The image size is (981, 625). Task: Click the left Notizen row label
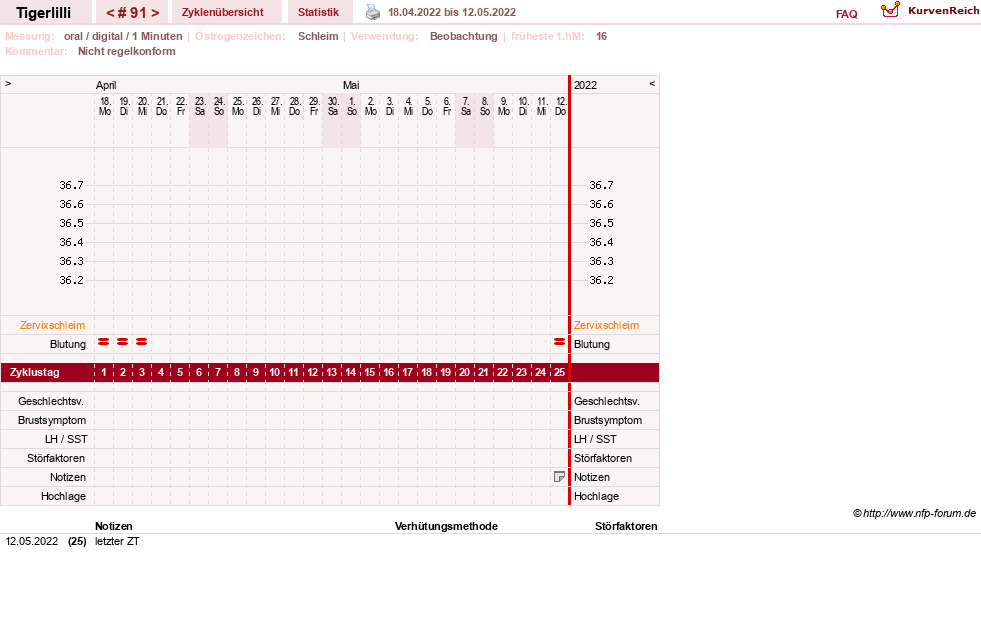pyautogui.click(x=68, y=477)
